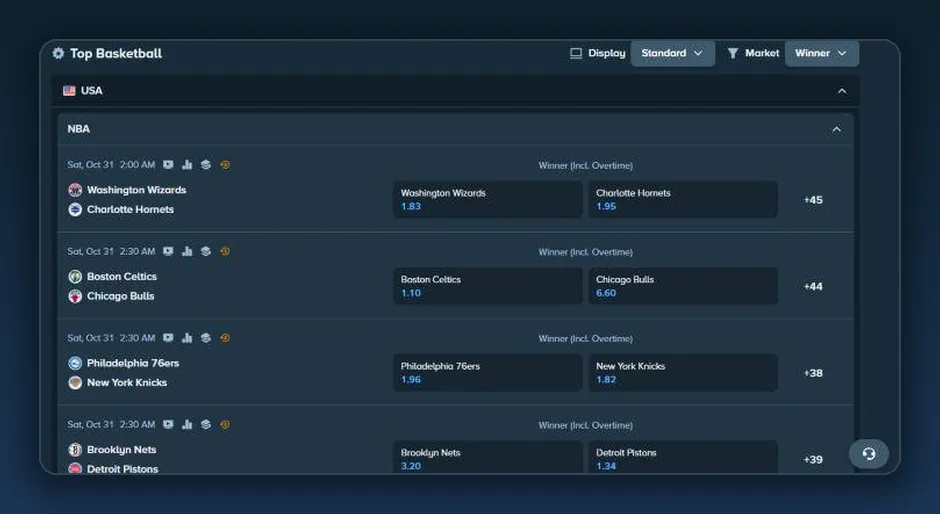Open statistics chart icon for Celtics vs Bulls
The image size is (940, 514).
(187, 251)
